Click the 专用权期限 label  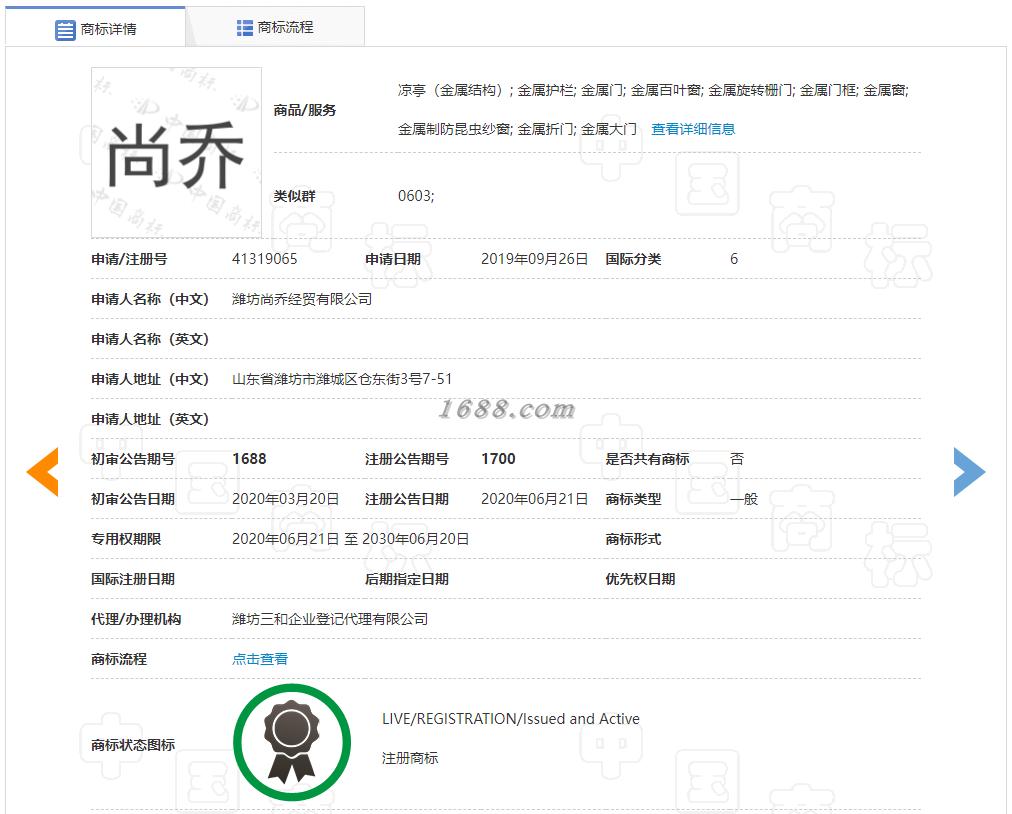[x=126, y=539]
